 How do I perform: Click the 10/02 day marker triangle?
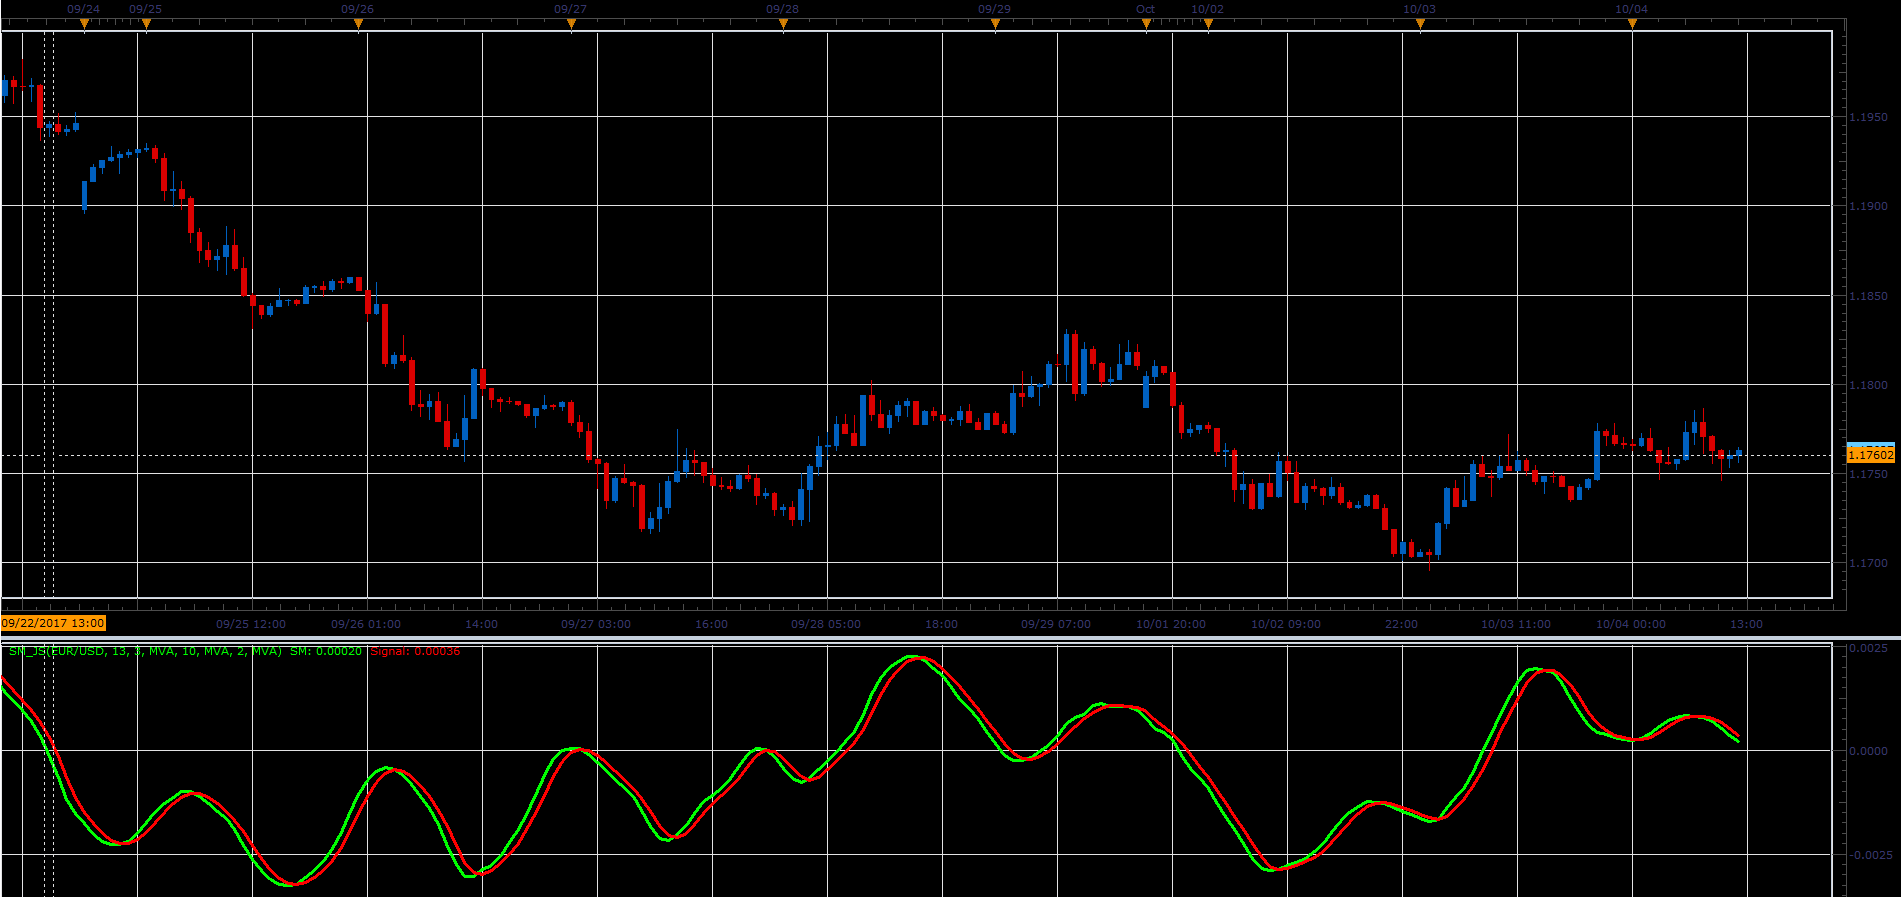1208,24
